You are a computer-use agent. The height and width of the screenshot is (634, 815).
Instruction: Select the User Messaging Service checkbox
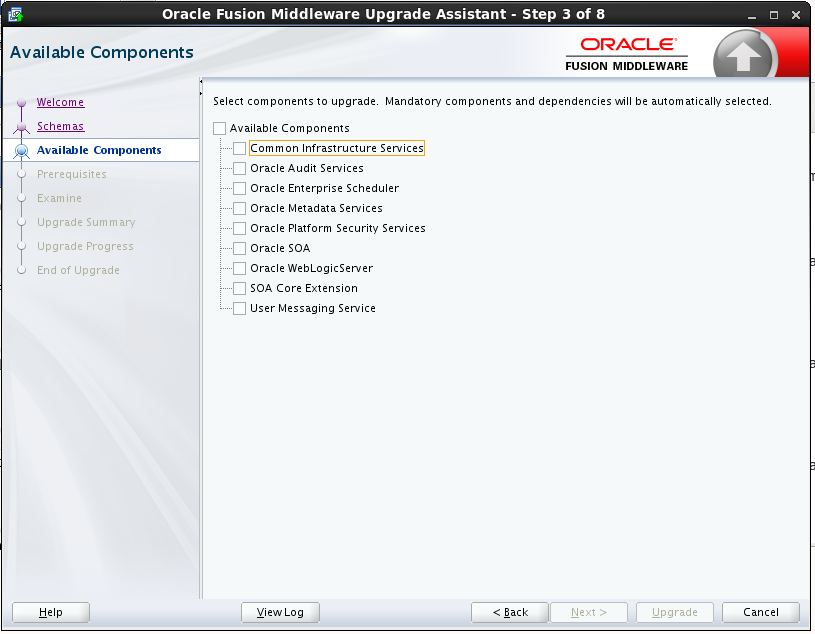pos(239,309)
